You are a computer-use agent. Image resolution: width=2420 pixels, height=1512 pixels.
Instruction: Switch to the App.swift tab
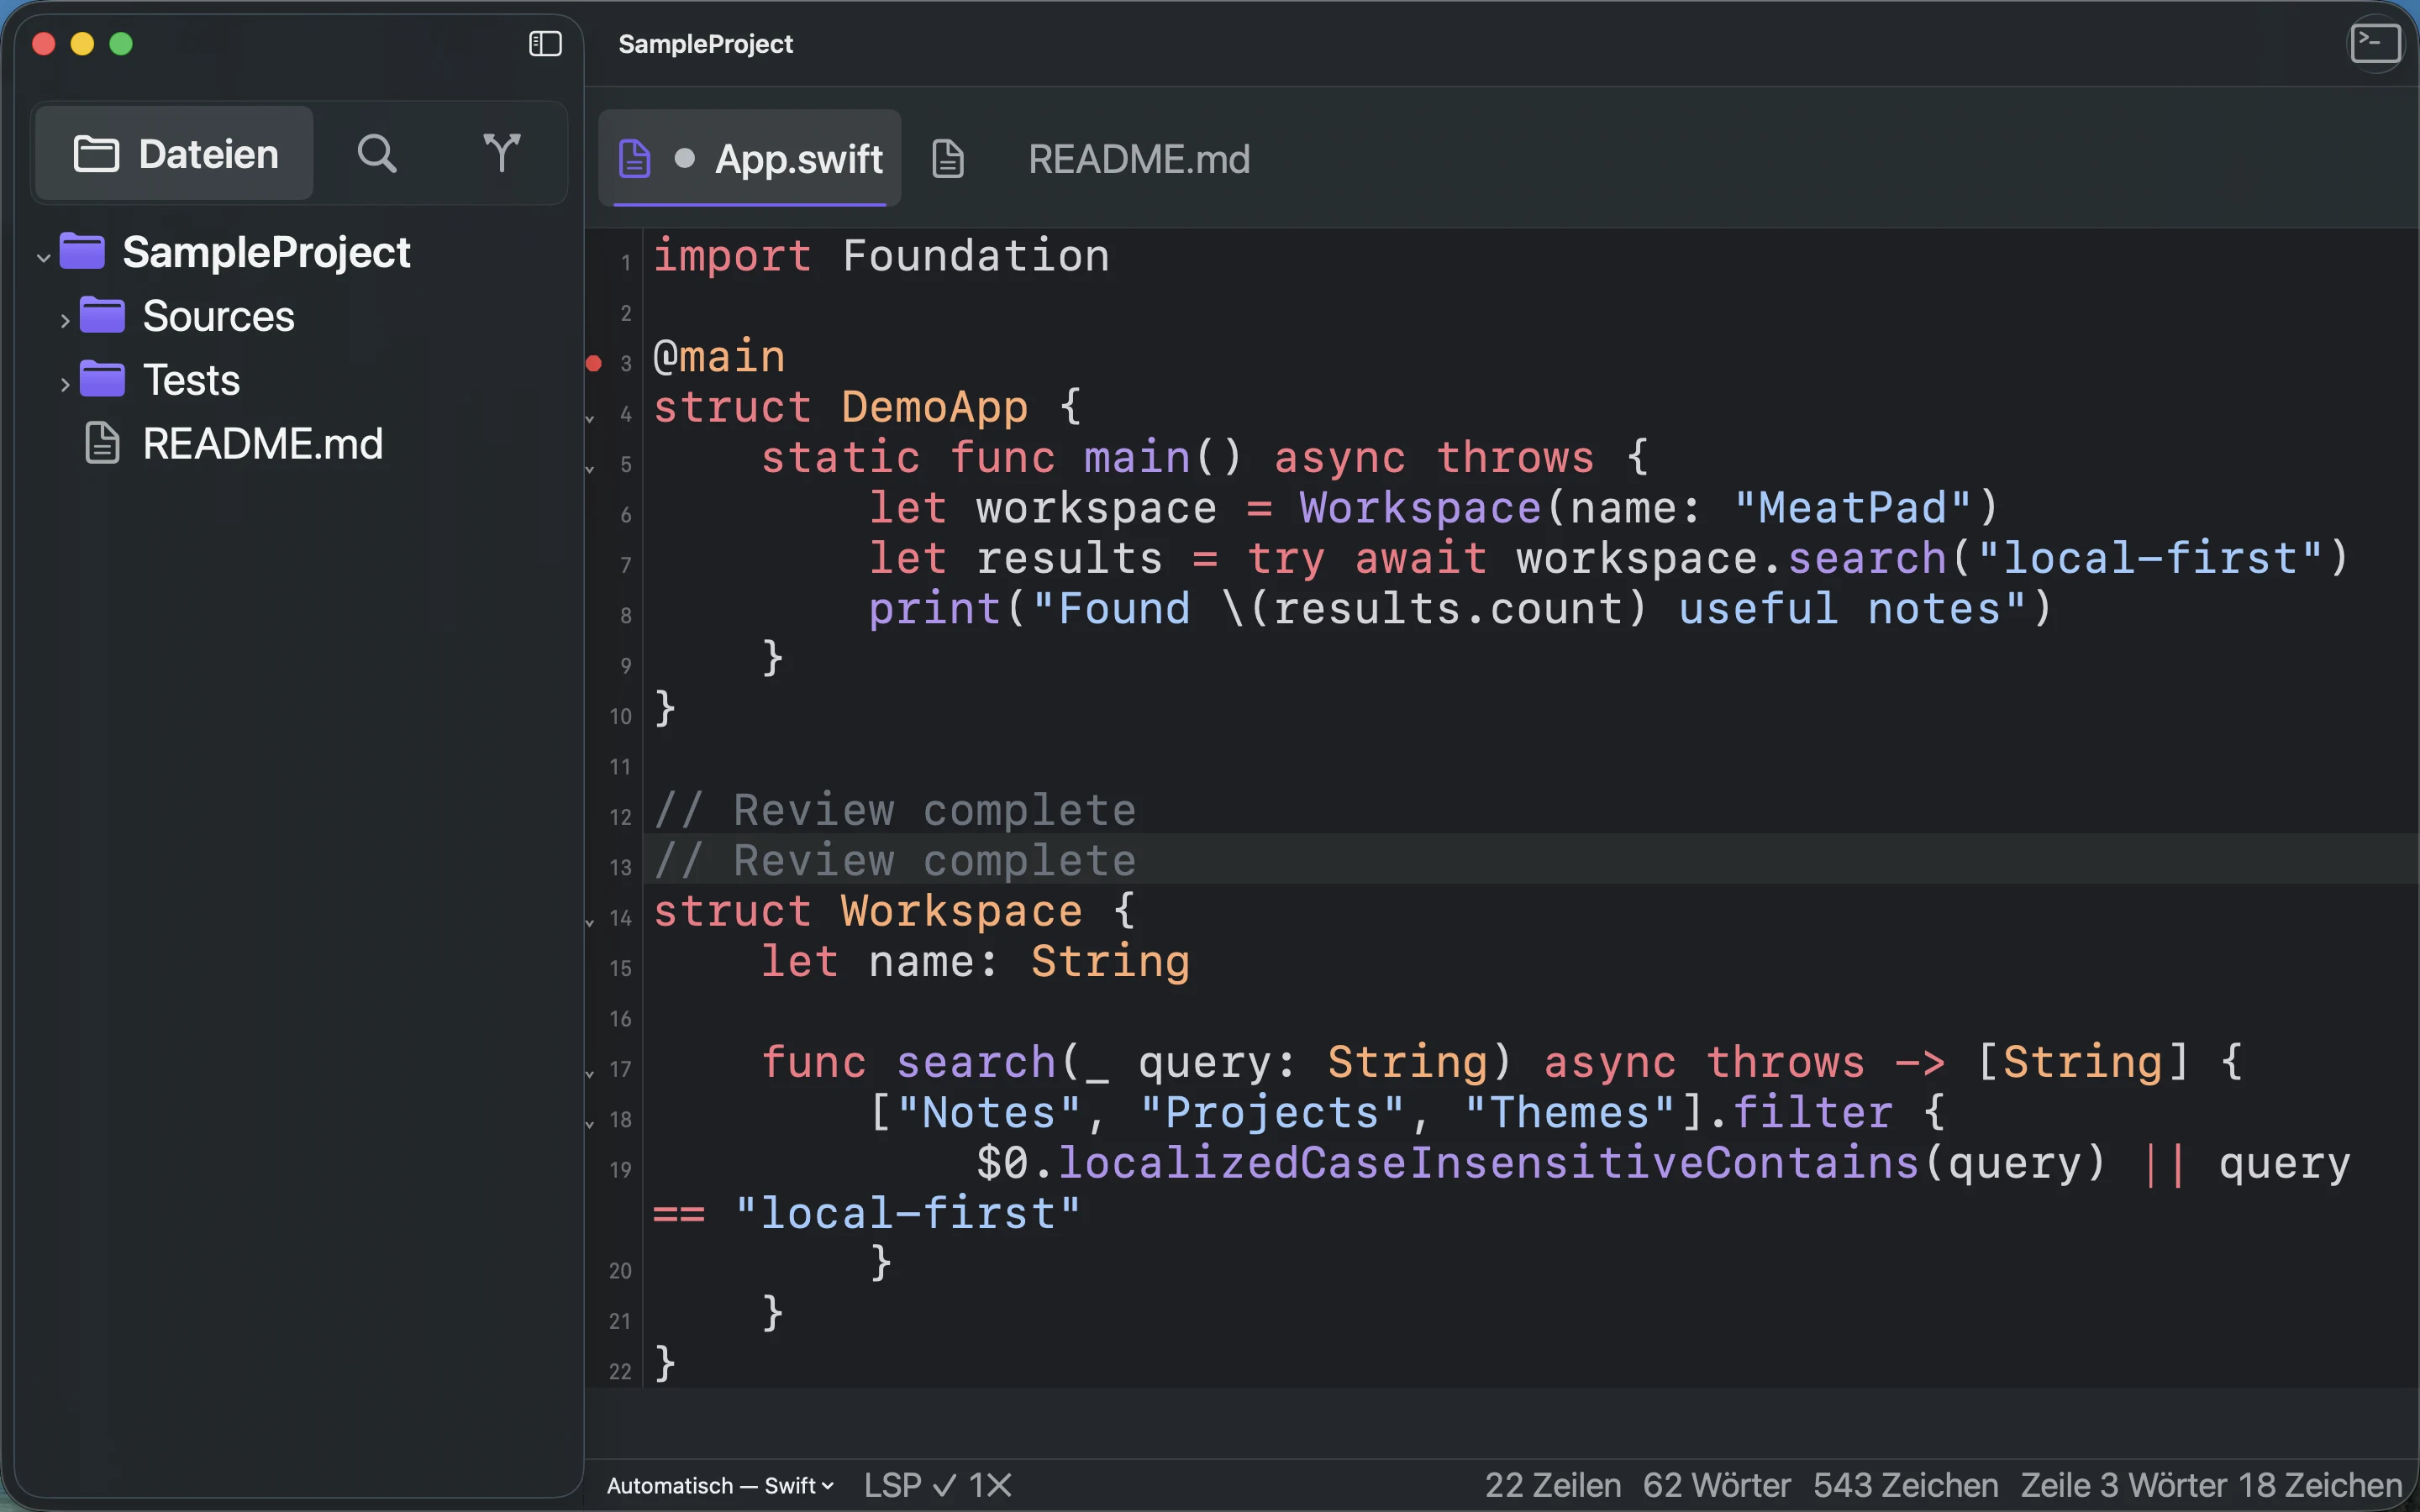coord(750,158)
